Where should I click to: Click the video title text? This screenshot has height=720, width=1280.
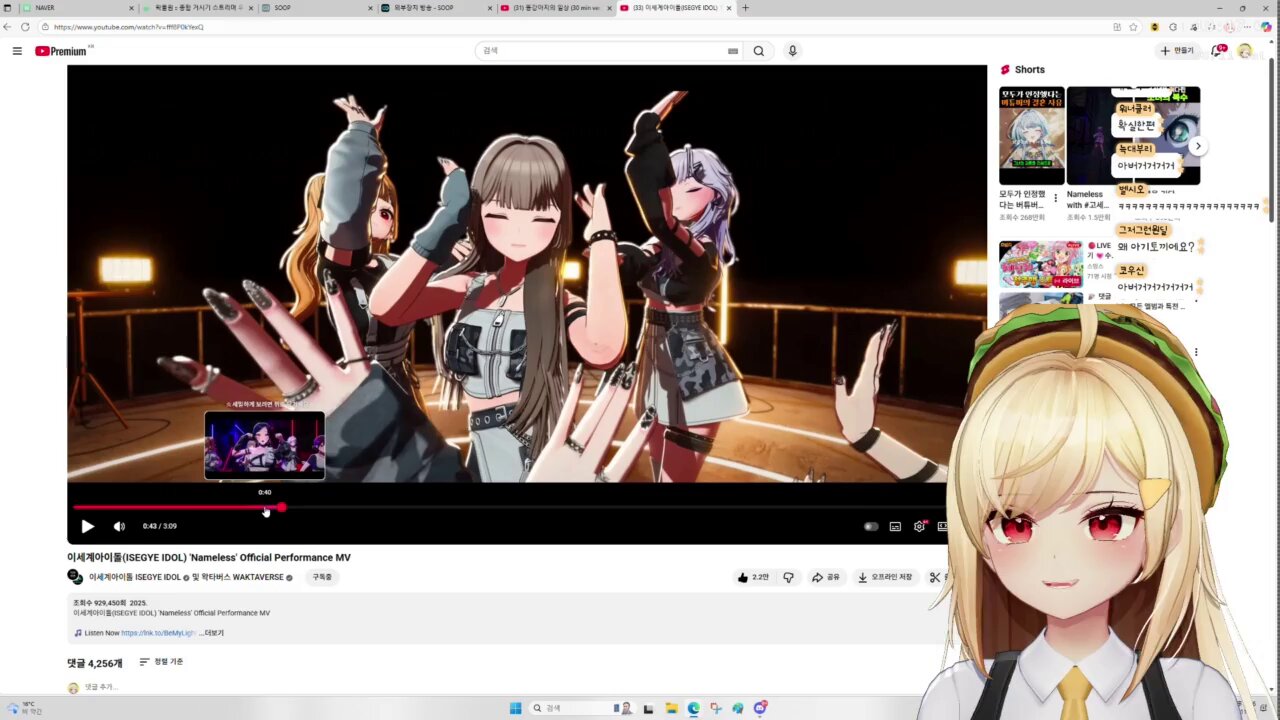pyautogui.click(x=209, y=557)
